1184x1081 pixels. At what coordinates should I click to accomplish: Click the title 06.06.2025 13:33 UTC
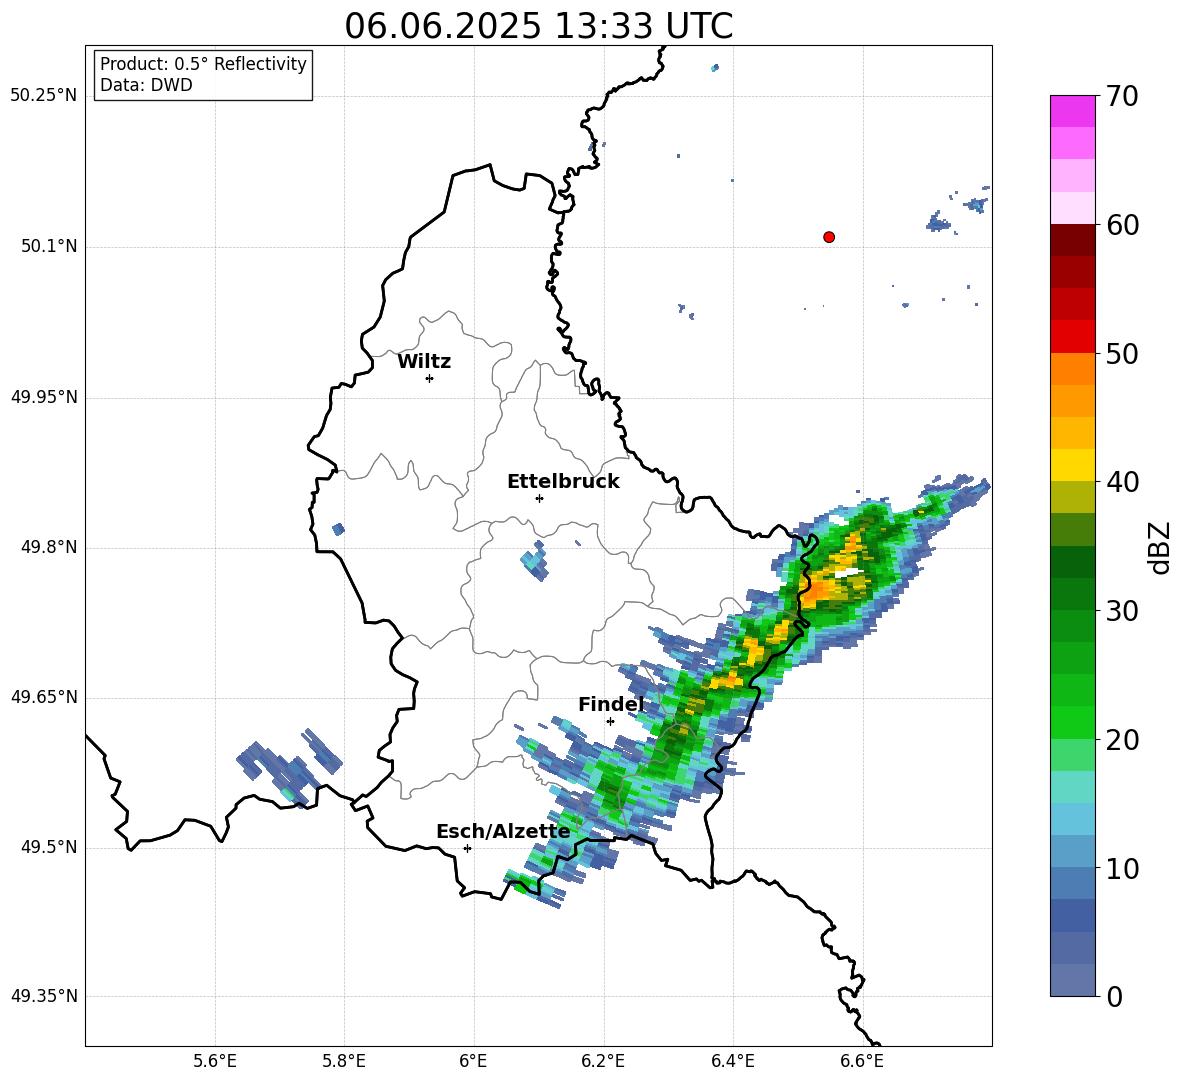[x=539, y=26]
